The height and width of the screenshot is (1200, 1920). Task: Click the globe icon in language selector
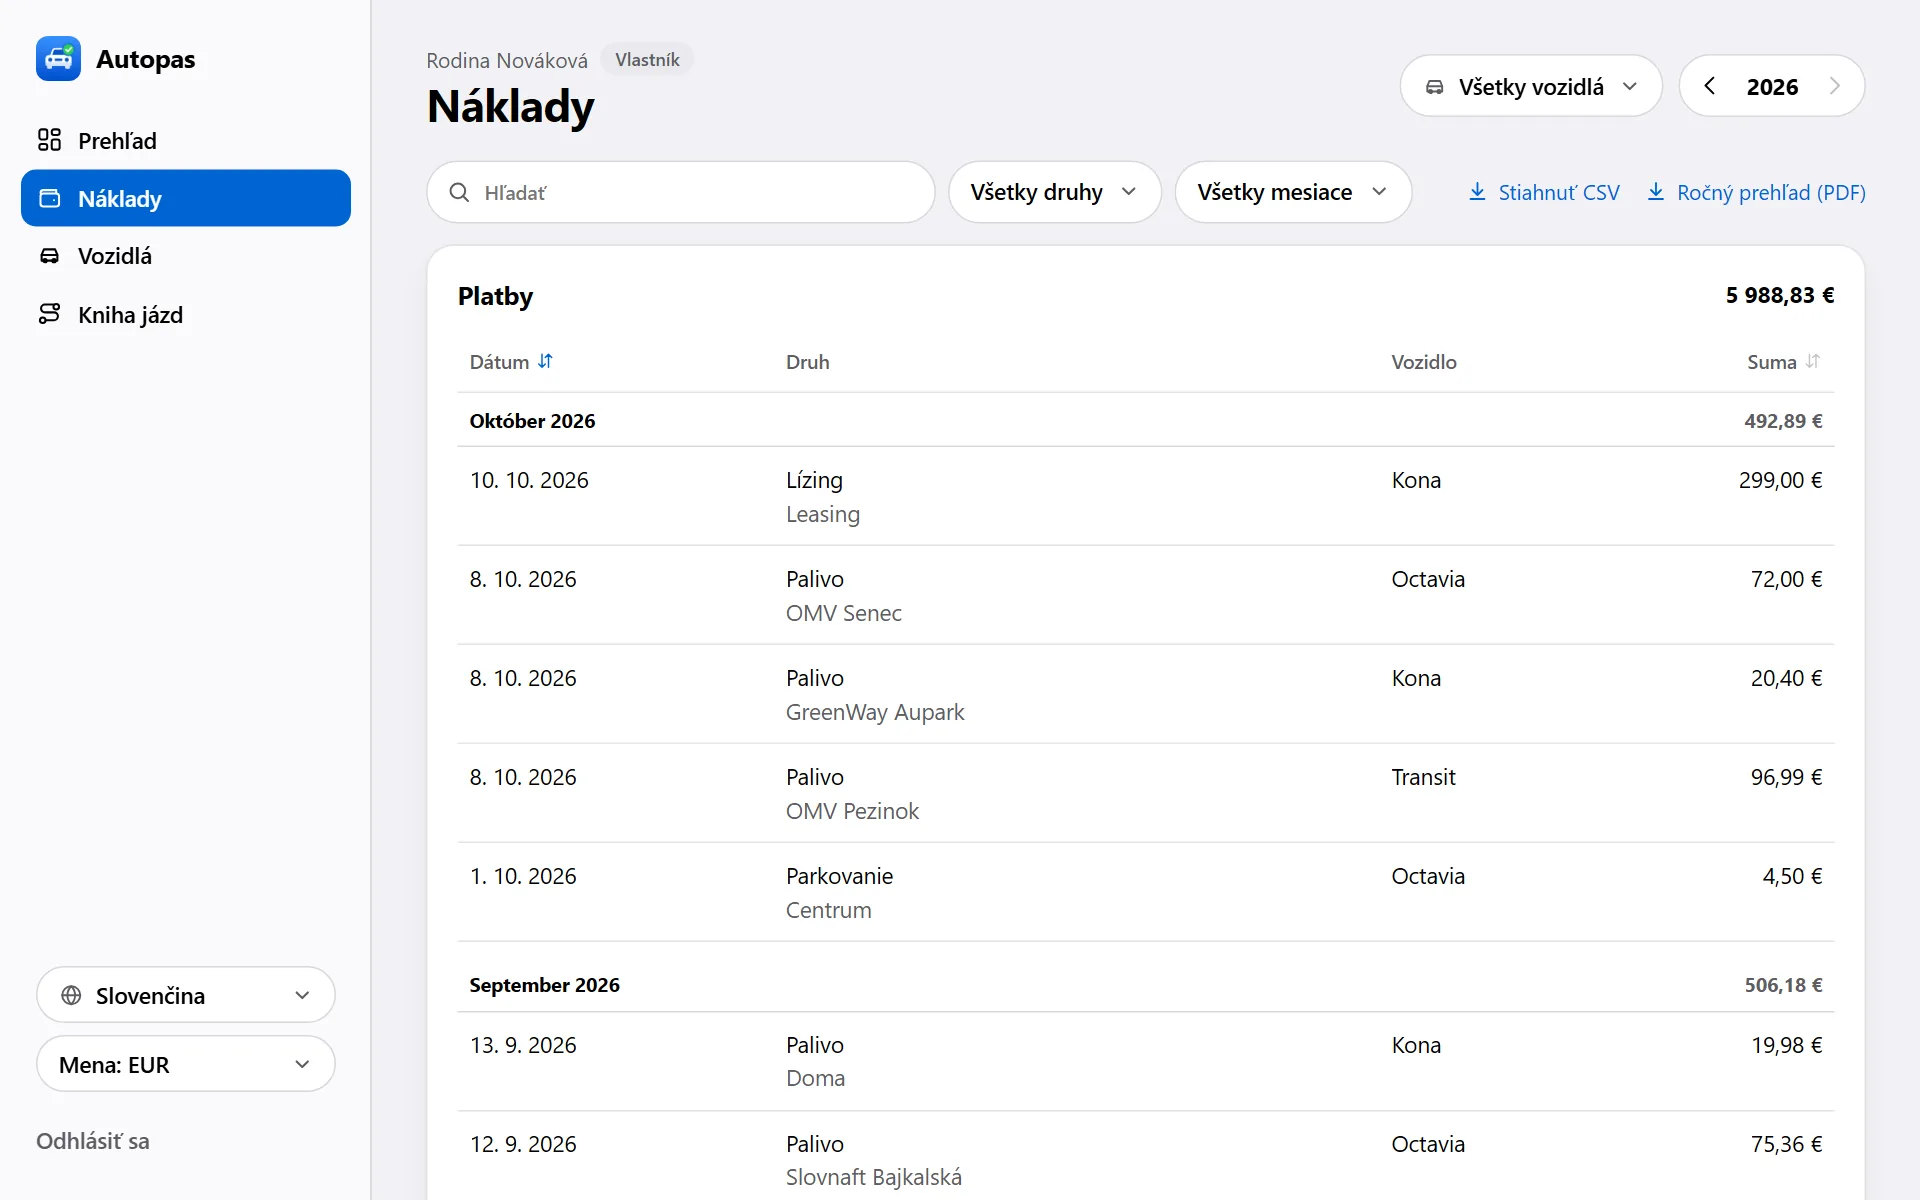[71, 995]
